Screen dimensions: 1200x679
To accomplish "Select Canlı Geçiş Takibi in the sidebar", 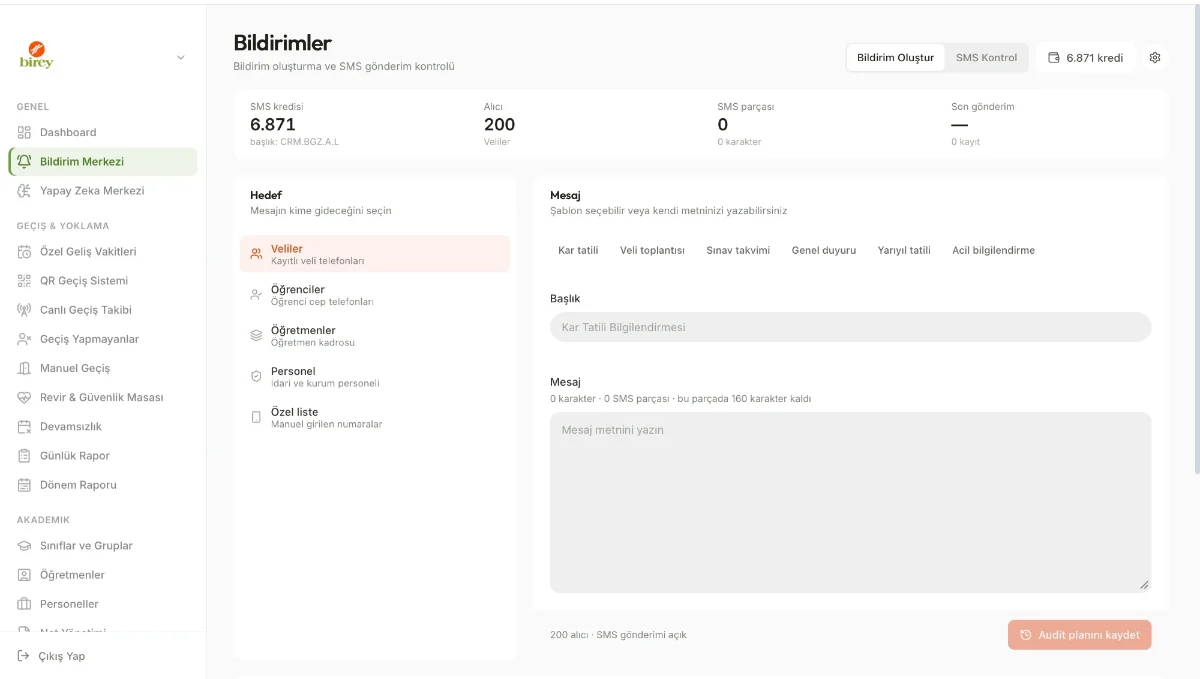I will tap(103, 309).
